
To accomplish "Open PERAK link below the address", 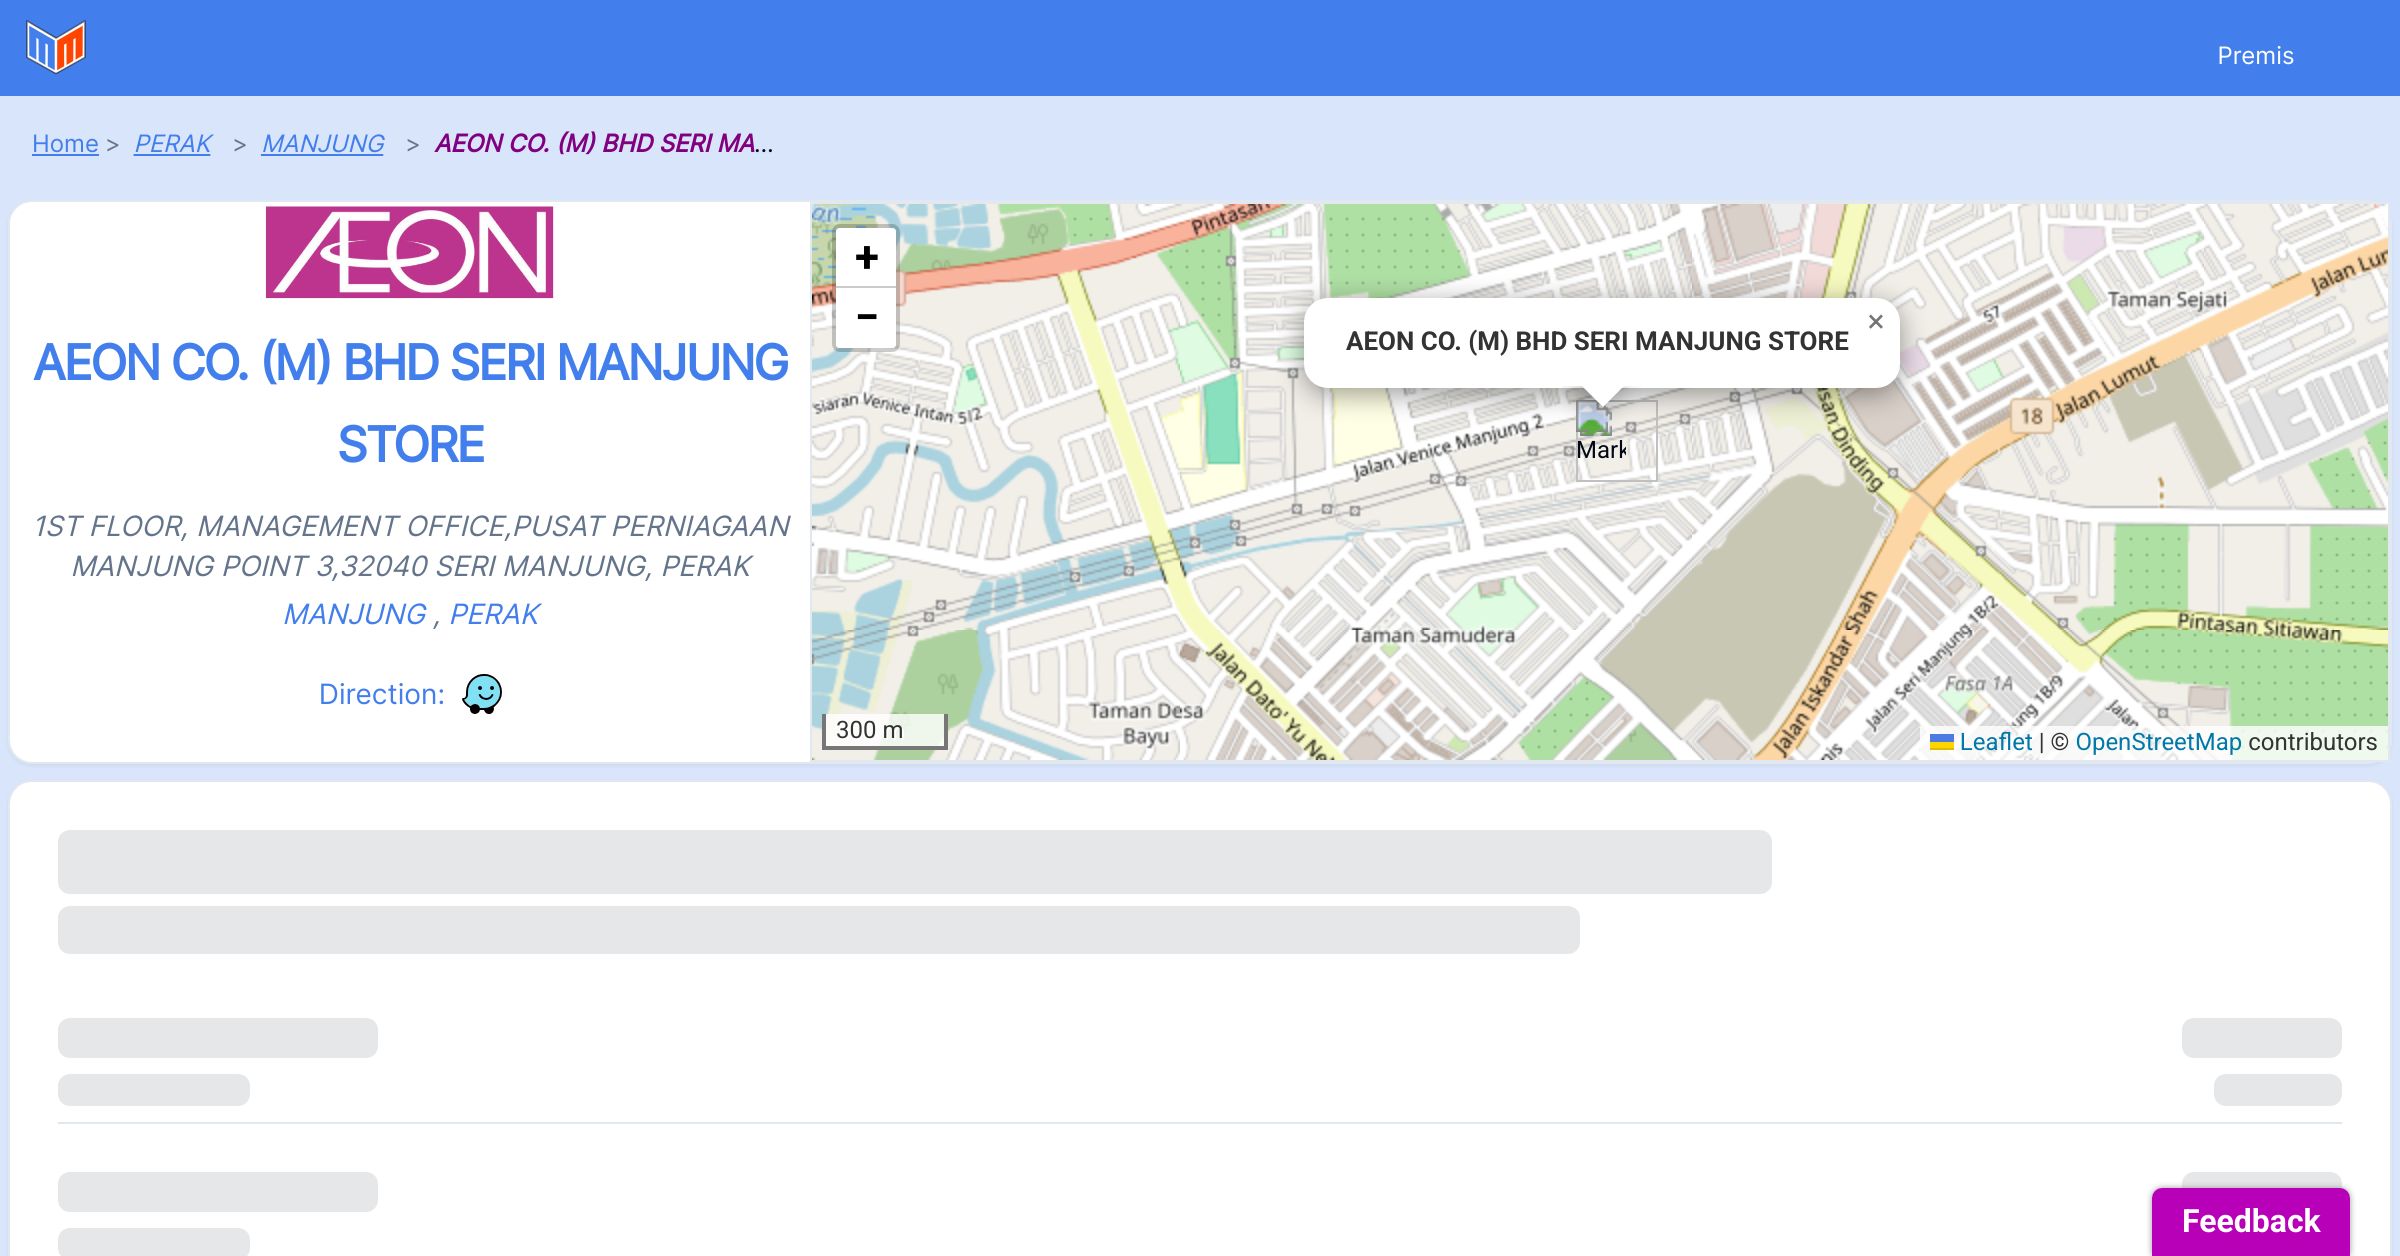I will click(494, 614).
